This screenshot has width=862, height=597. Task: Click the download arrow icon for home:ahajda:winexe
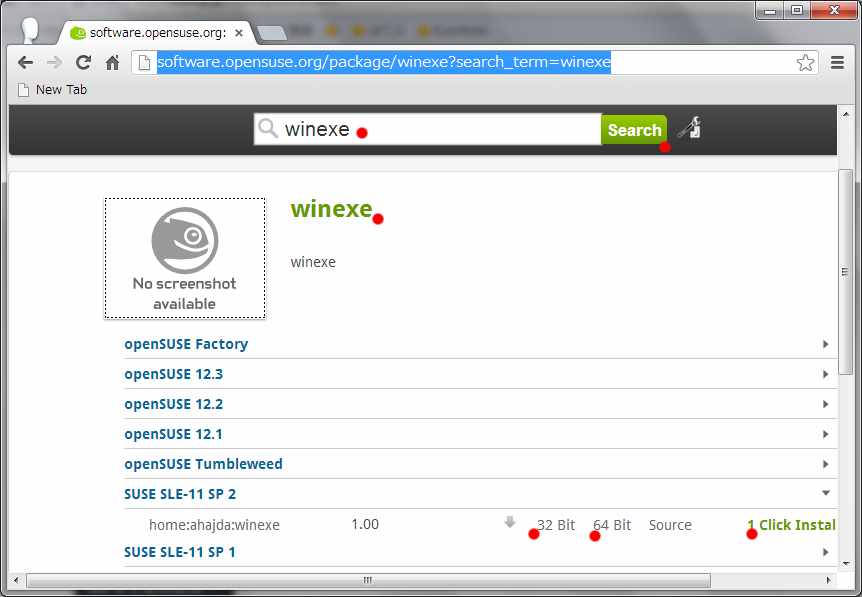point(510,522)
